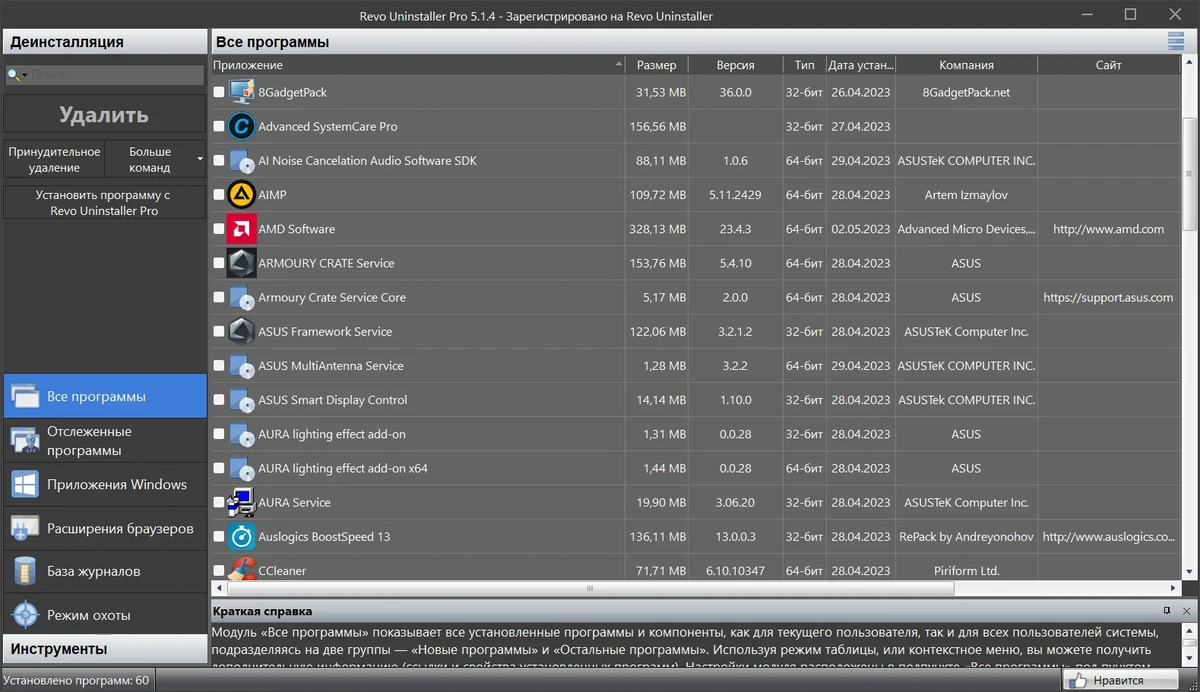This screenshot has width=1200, height=692.
Task: Tick the ASUS Framework Service checkbox
Action: [219, 332]
